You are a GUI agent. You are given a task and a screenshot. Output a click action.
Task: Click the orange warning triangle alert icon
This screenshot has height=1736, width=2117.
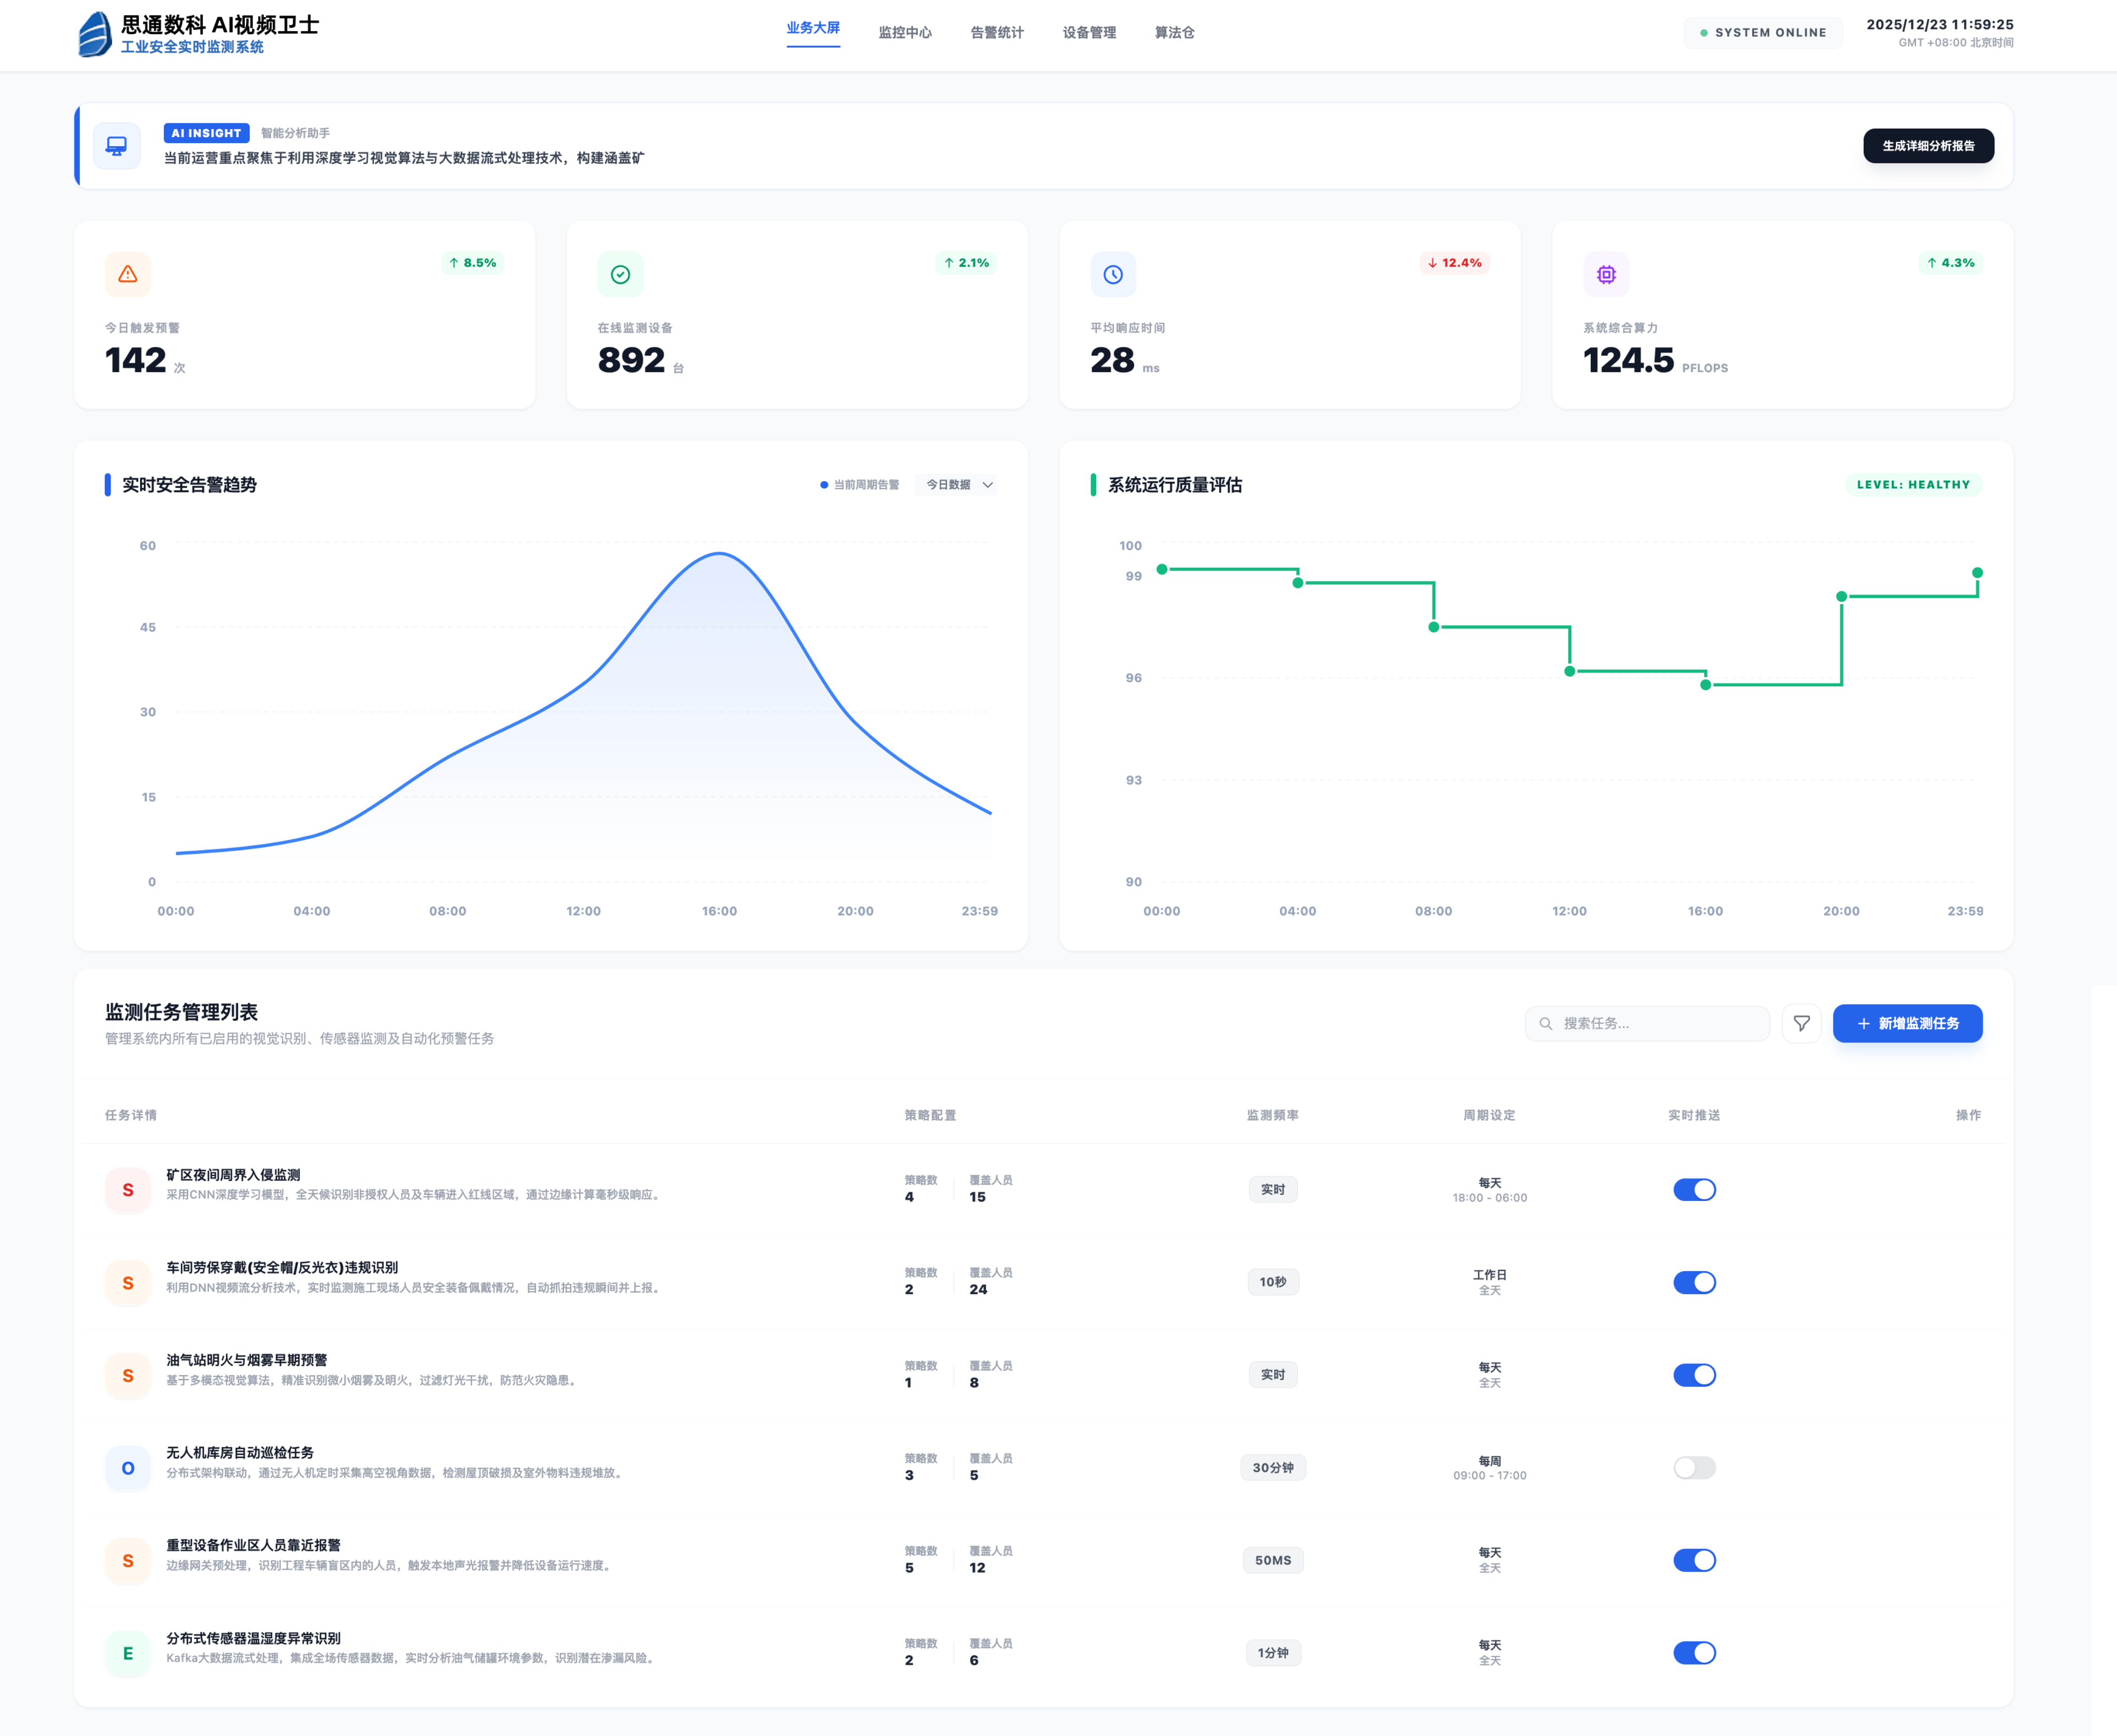(128, 274)
